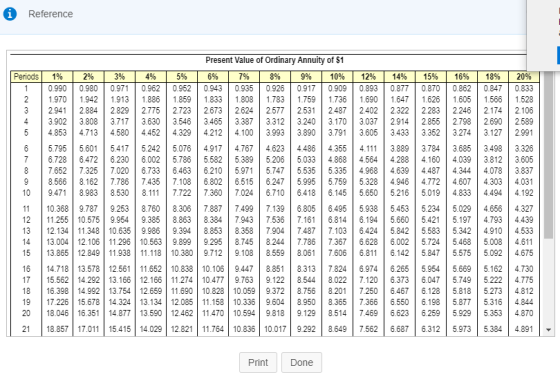
Task: Select the 15% column header
Action: pos(430,77)
